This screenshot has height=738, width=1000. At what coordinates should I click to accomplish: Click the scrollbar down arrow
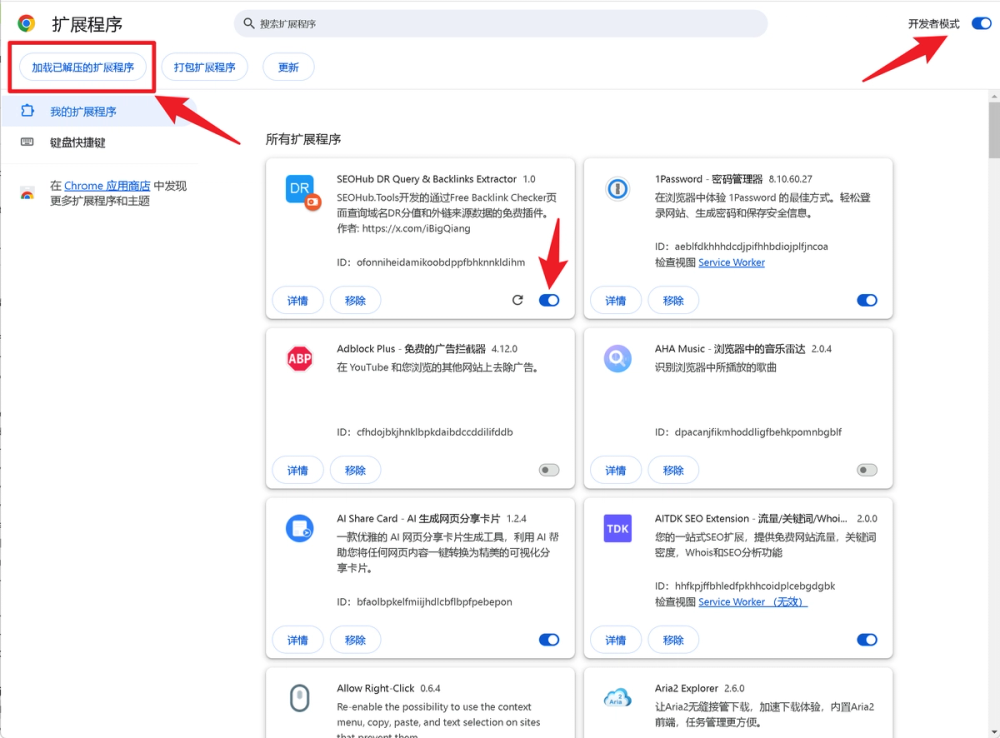pos(994,732)
